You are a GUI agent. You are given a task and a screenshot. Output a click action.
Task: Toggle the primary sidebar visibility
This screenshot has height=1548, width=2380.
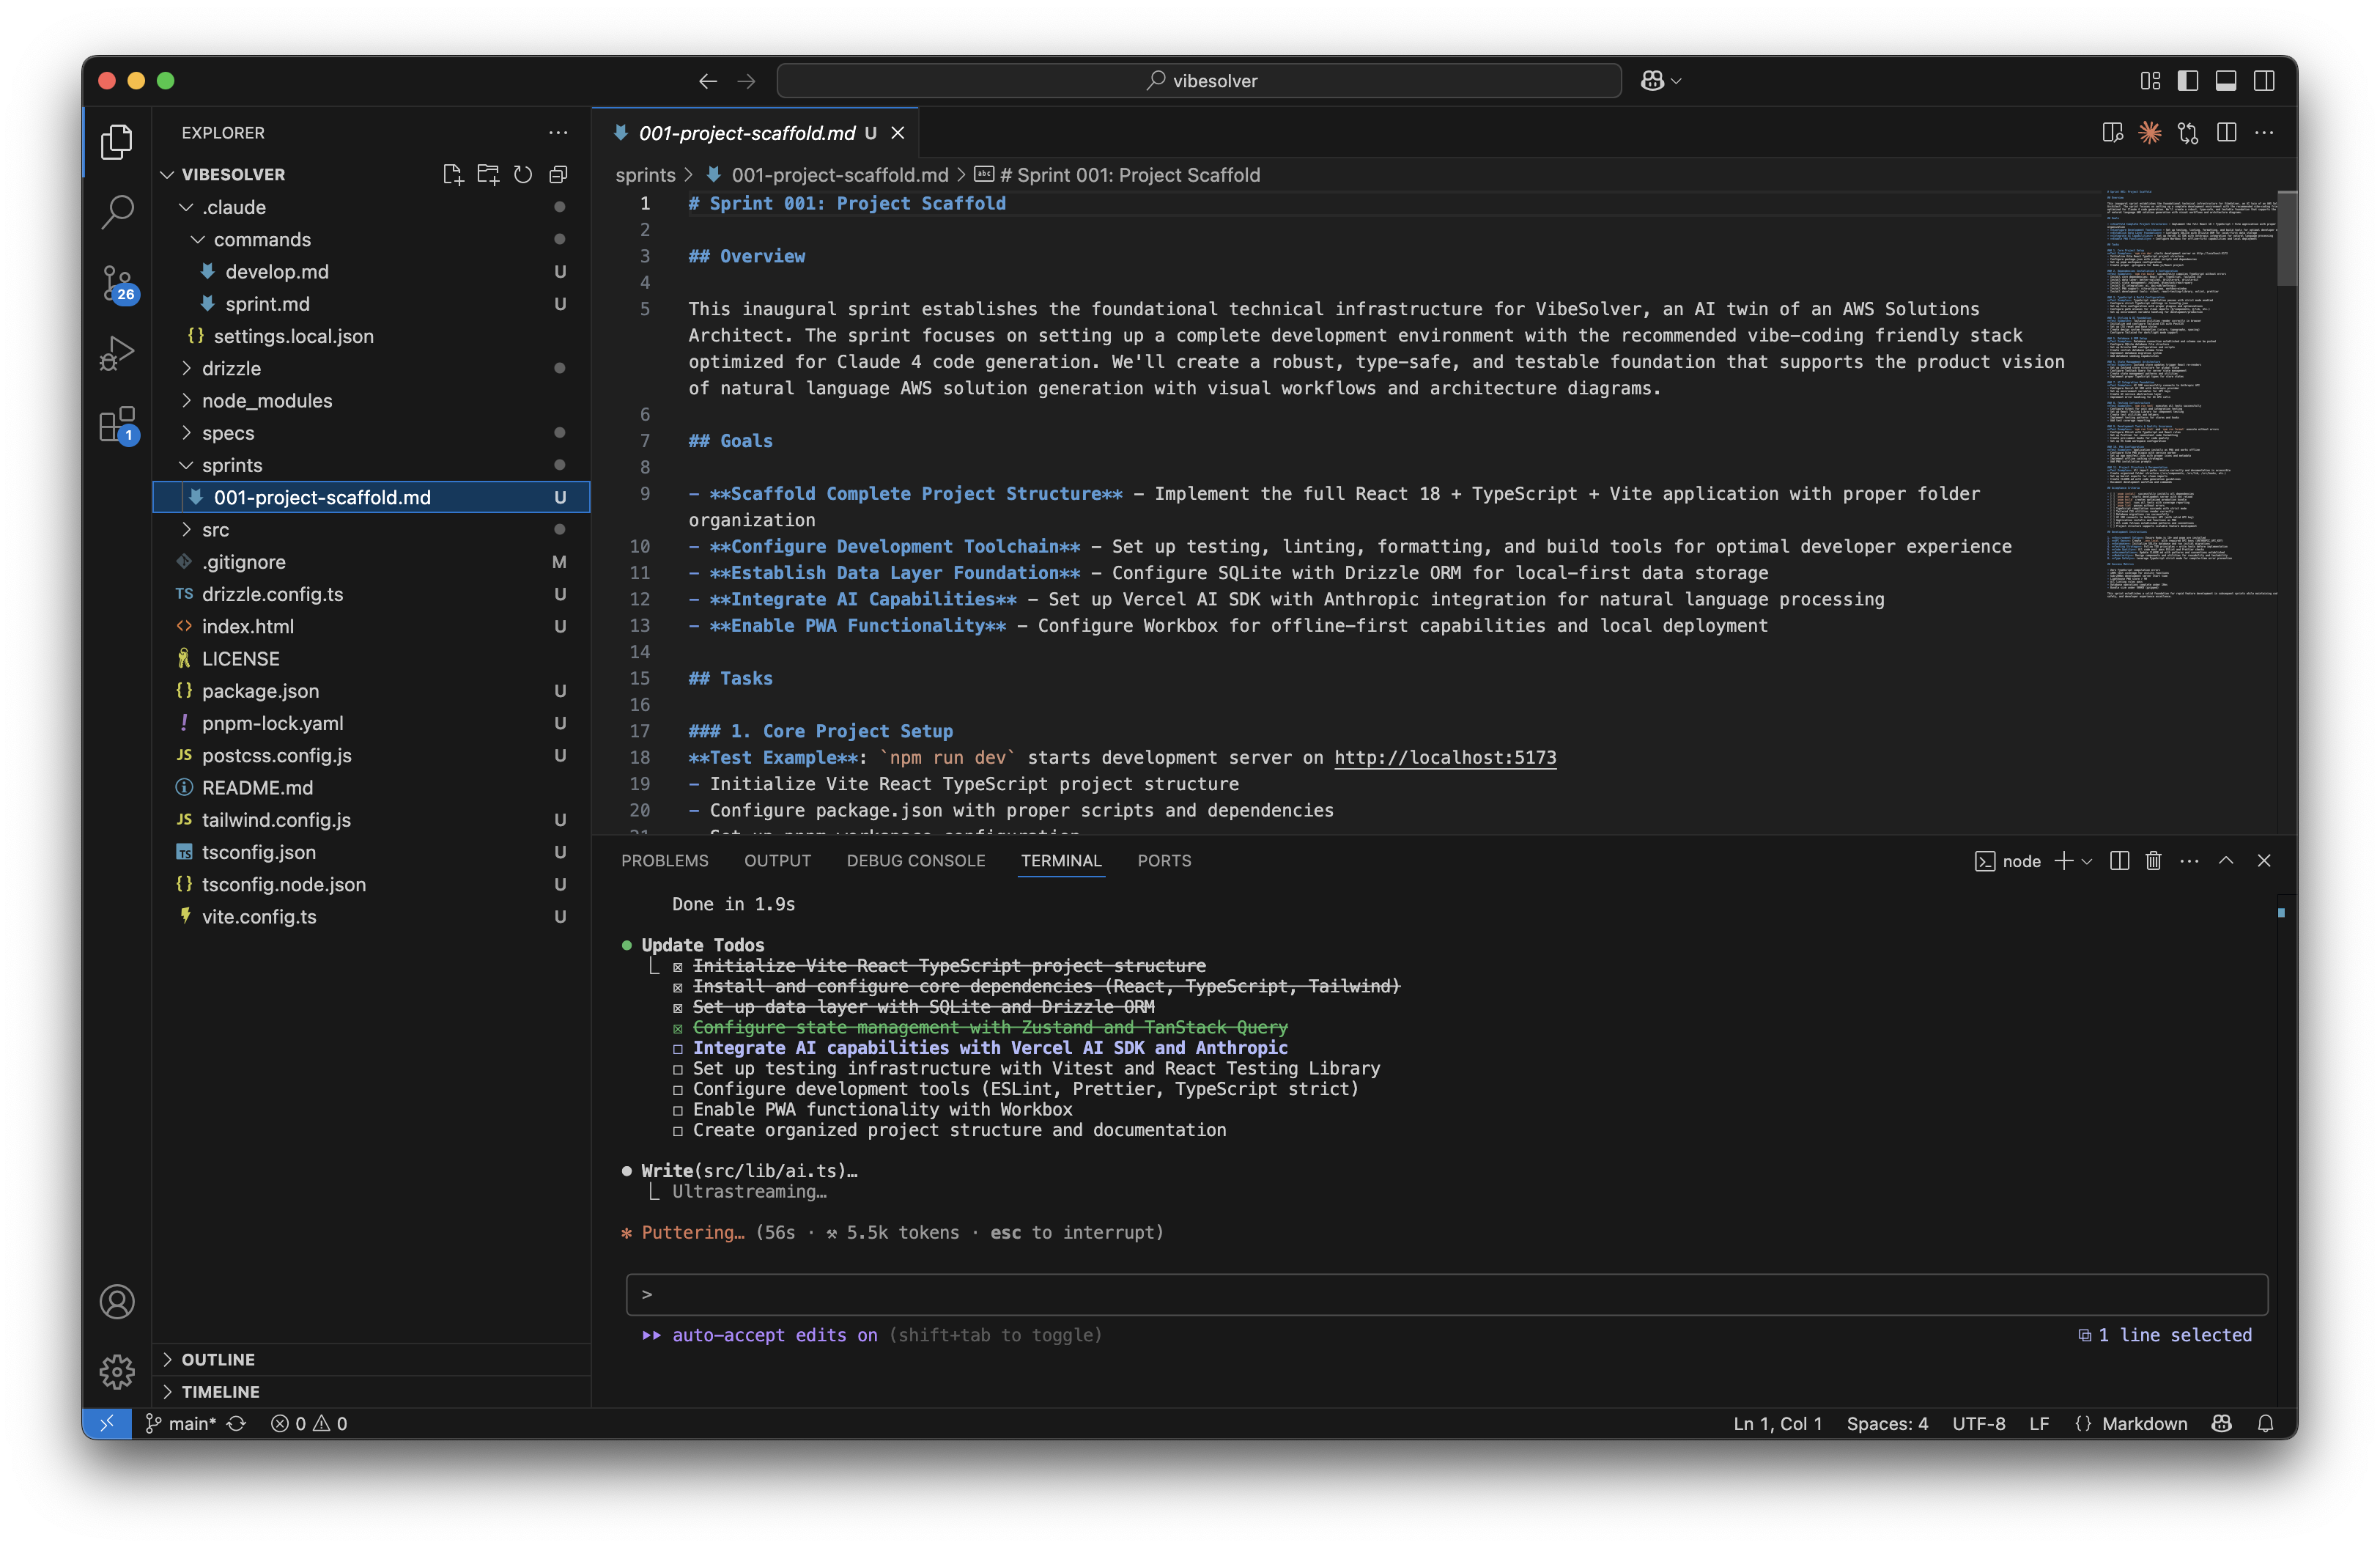[2187, 81]
